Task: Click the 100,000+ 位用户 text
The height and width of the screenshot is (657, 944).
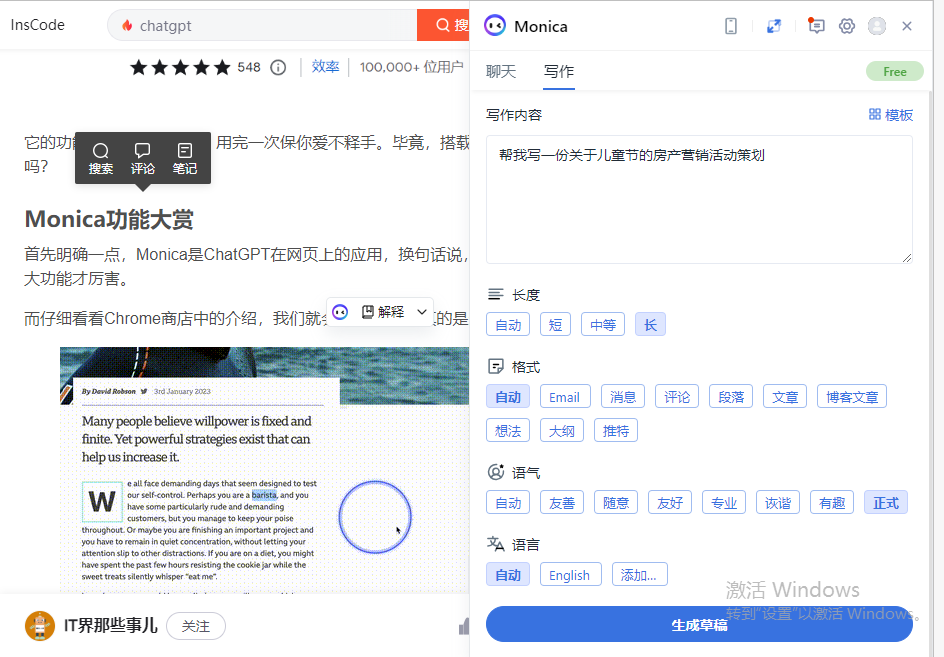Action: point(412,67)
